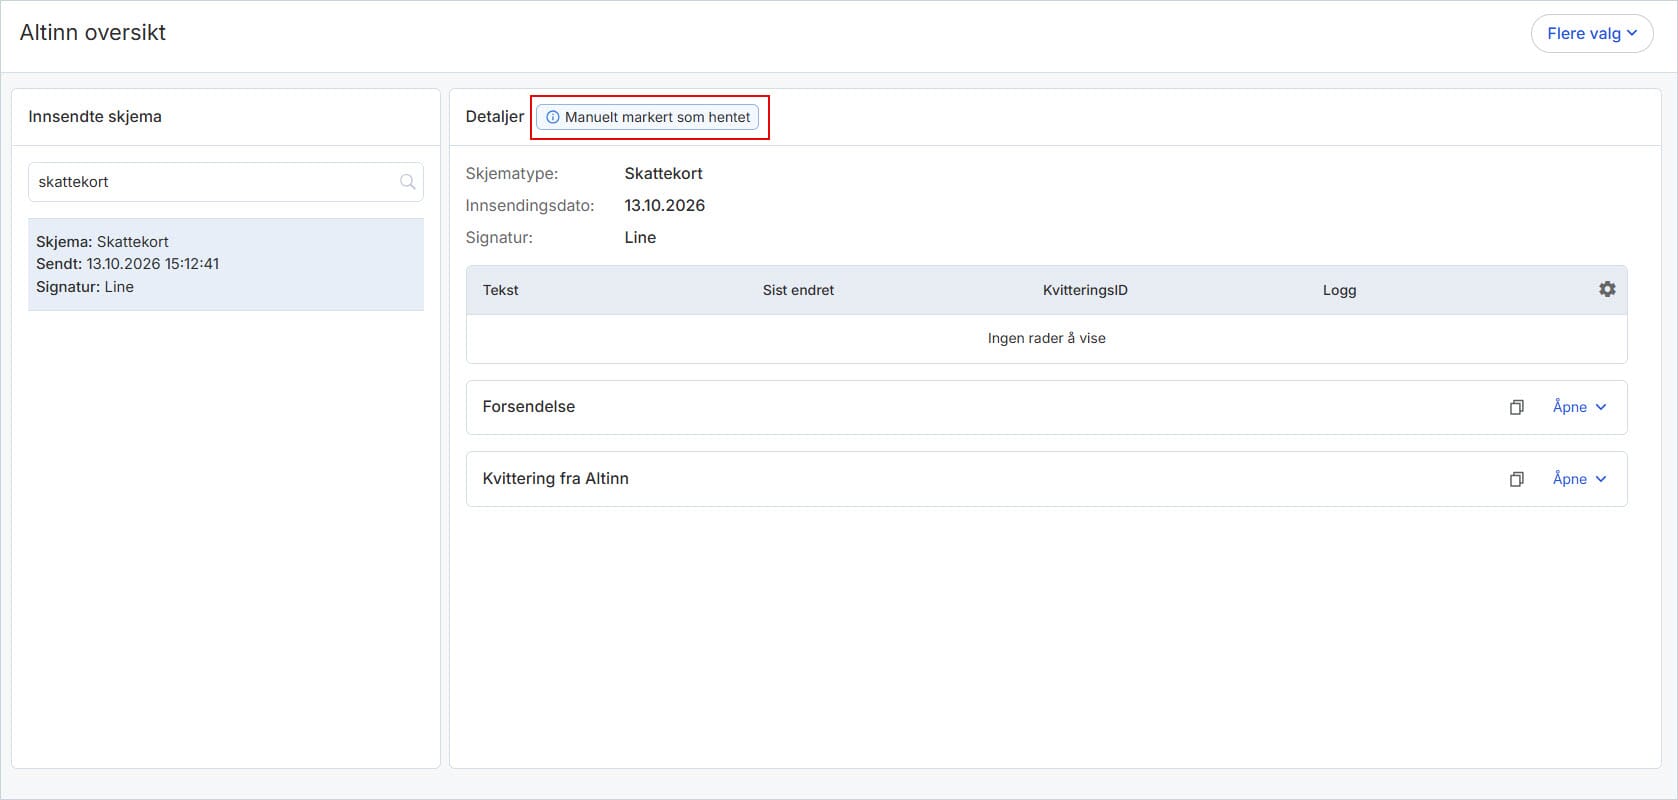Click the Manuelt markert som hentet badge
1678x800 pixels.
(648, 117)
